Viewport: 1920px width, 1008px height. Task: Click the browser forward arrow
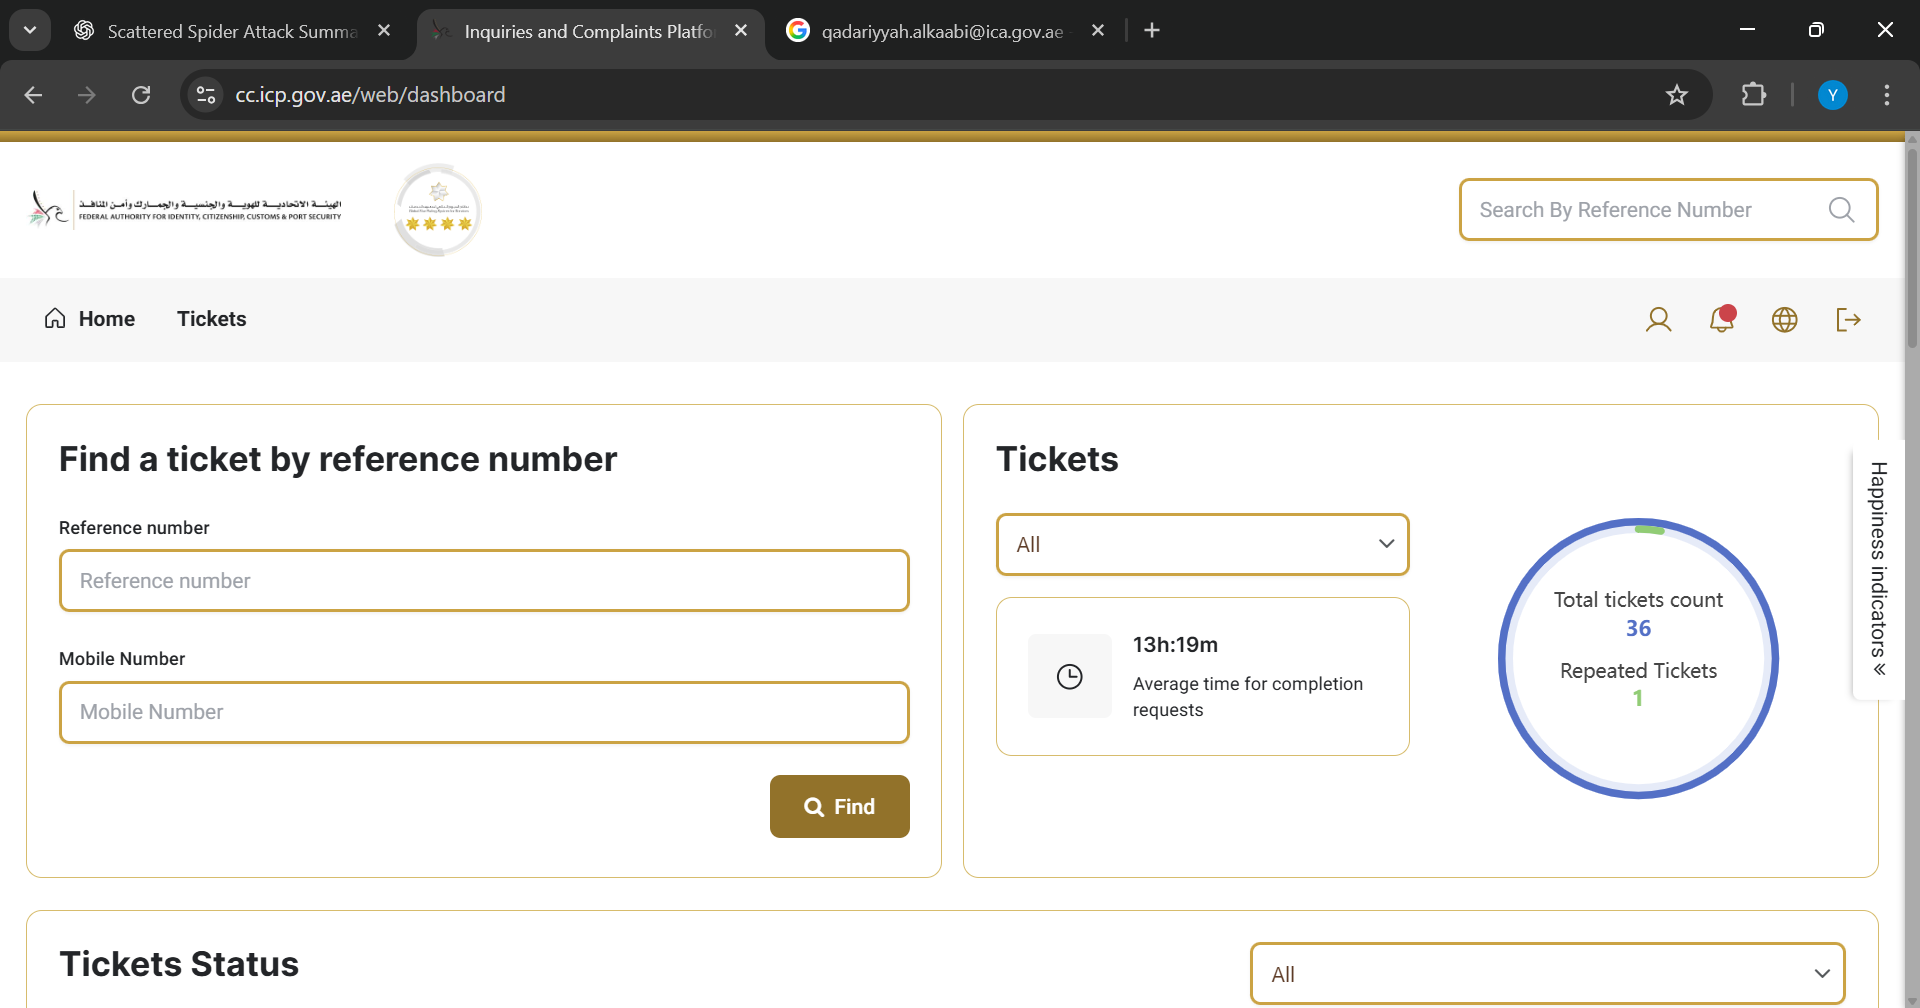tap(87, 95)
